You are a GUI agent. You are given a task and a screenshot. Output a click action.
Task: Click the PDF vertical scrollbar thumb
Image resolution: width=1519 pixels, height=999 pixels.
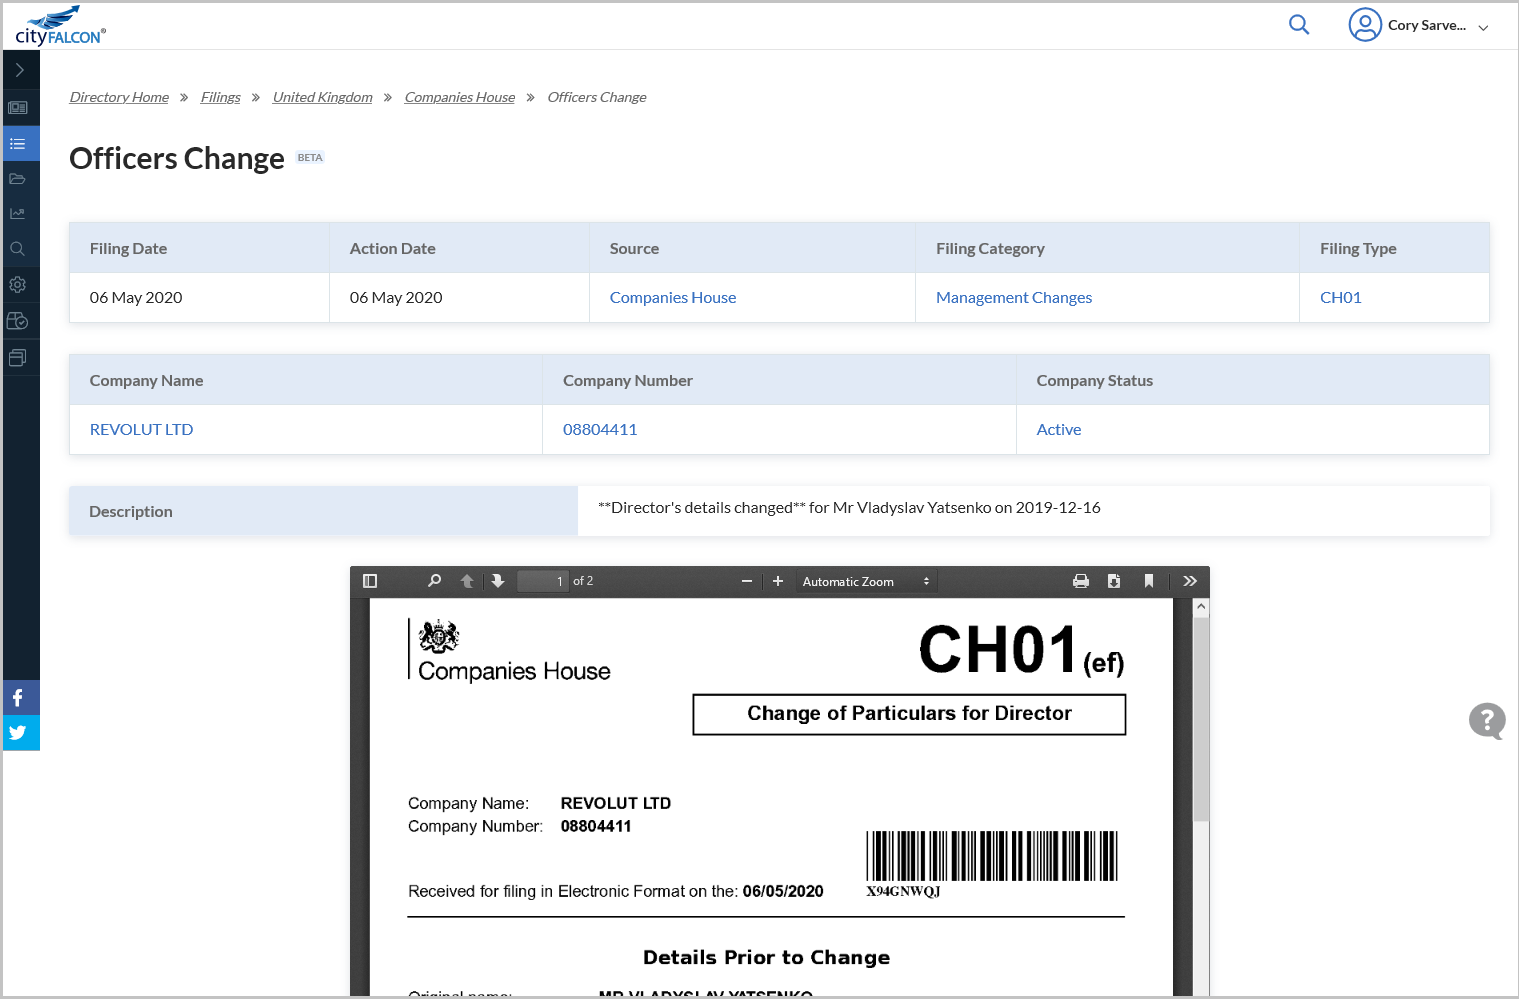click(x=1202, y=719)
